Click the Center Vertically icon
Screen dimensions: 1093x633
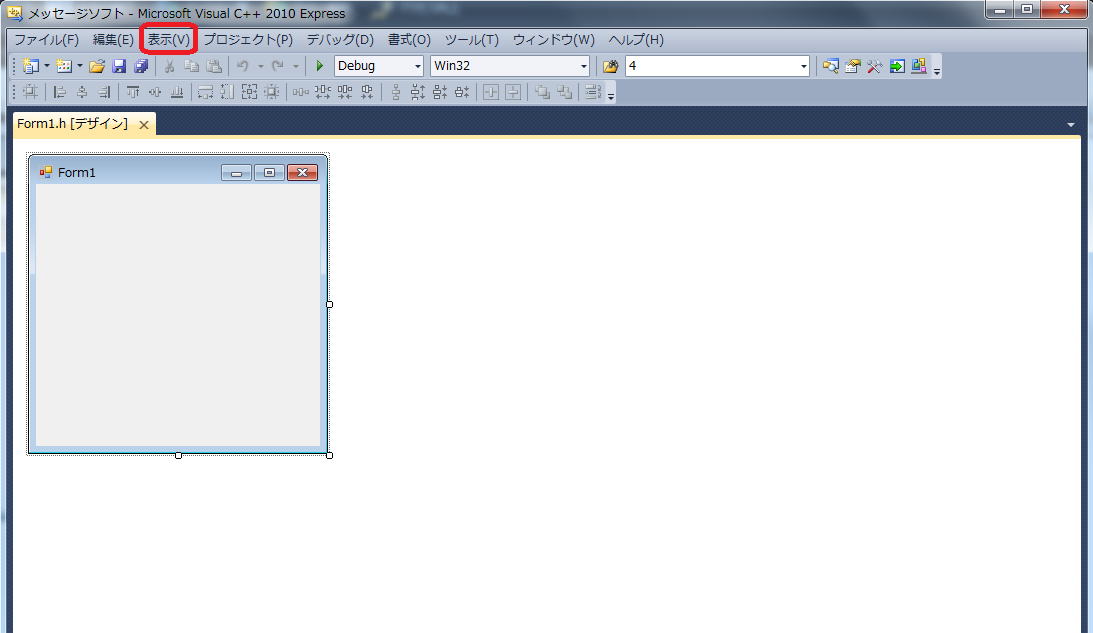point(513,92)
